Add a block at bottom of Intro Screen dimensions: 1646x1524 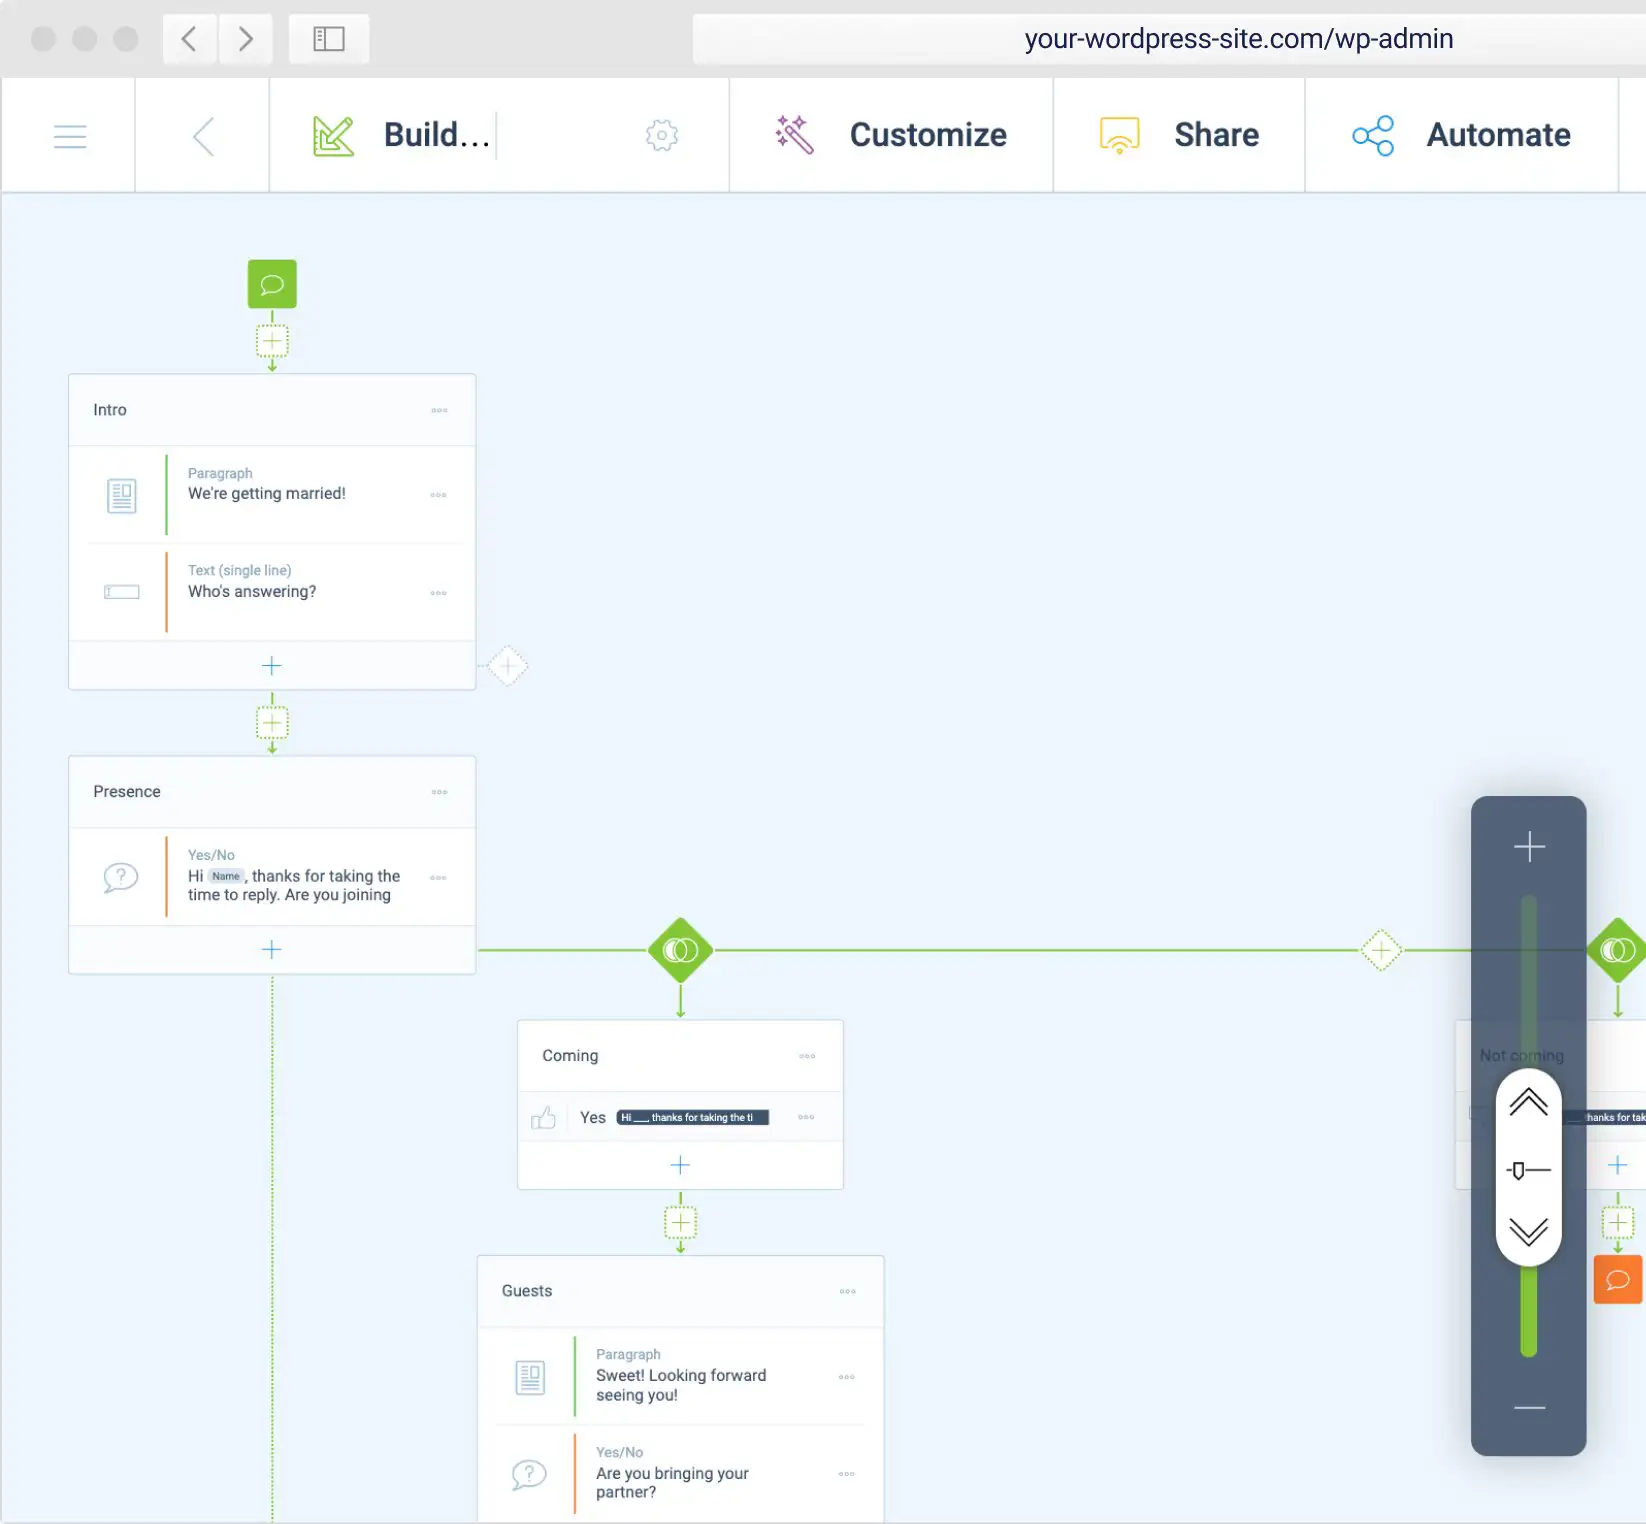click(272, 666)
